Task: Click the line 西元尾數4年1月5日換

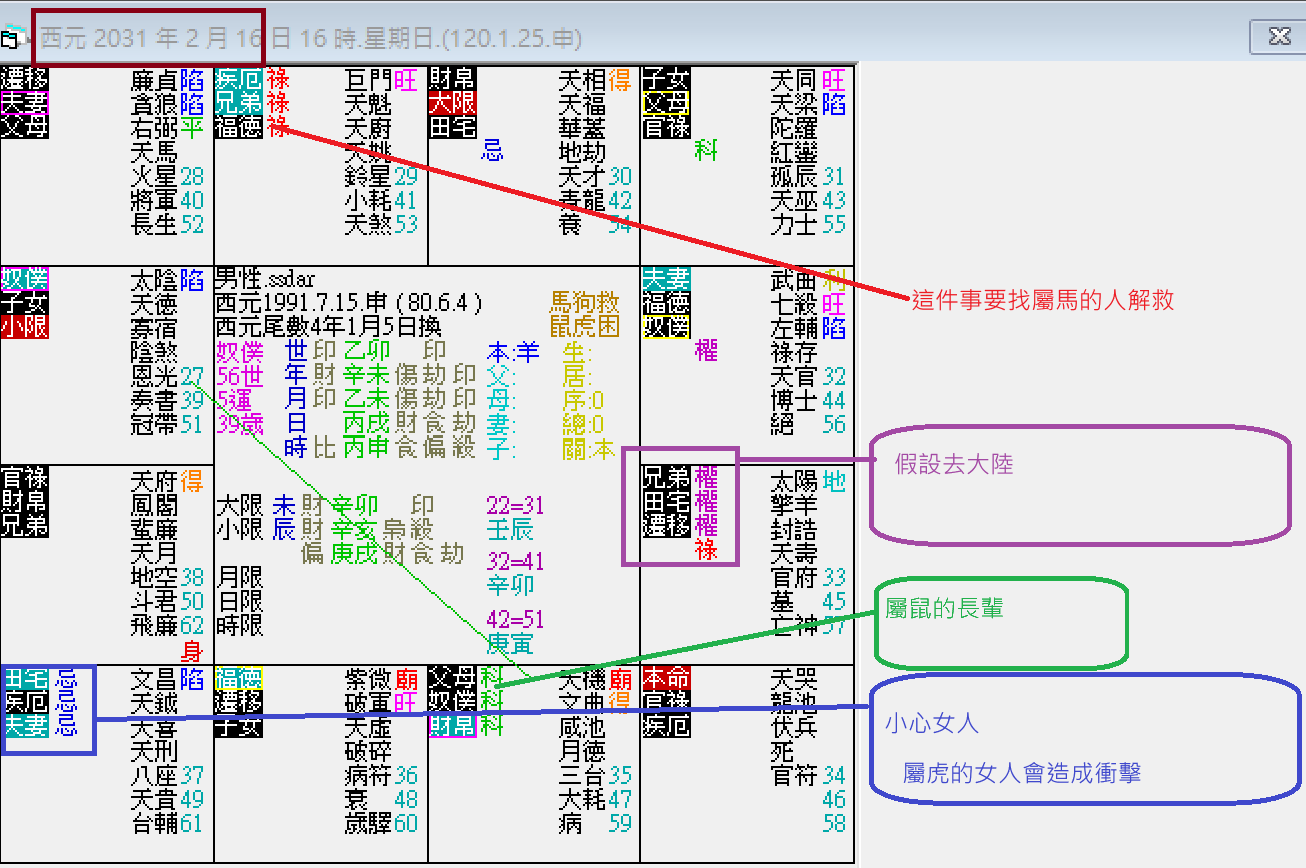Action: pyautogui.click(x=329, y=327)
